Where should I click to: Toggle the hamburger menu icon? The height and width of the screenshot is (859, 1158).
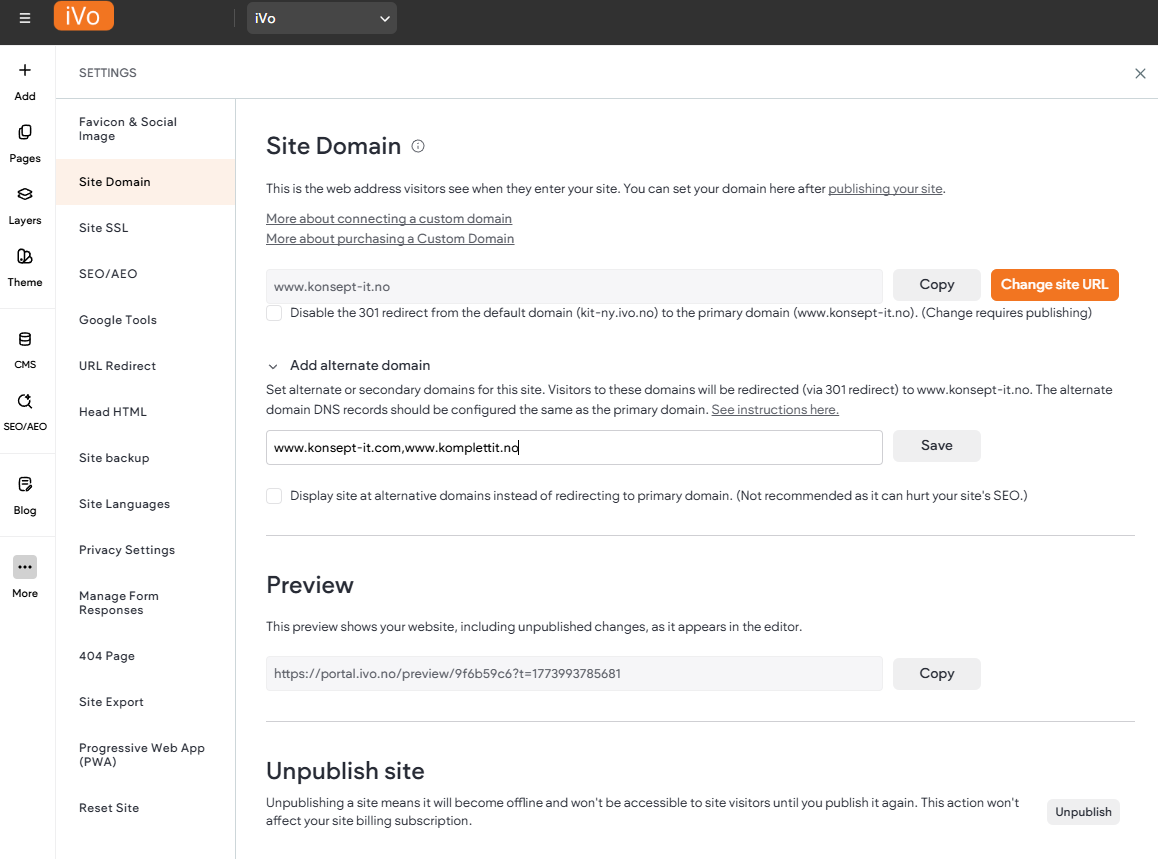pyautogui.click(x=25, y=18)
